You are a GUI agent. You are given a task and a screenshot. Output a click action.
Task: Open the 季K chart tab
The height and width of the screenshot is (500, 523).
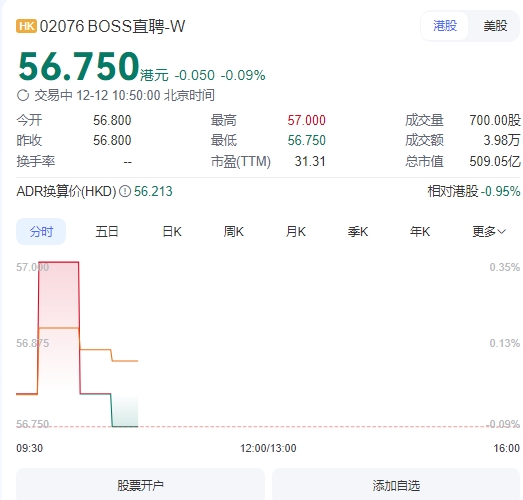click(x=358, y=231)
